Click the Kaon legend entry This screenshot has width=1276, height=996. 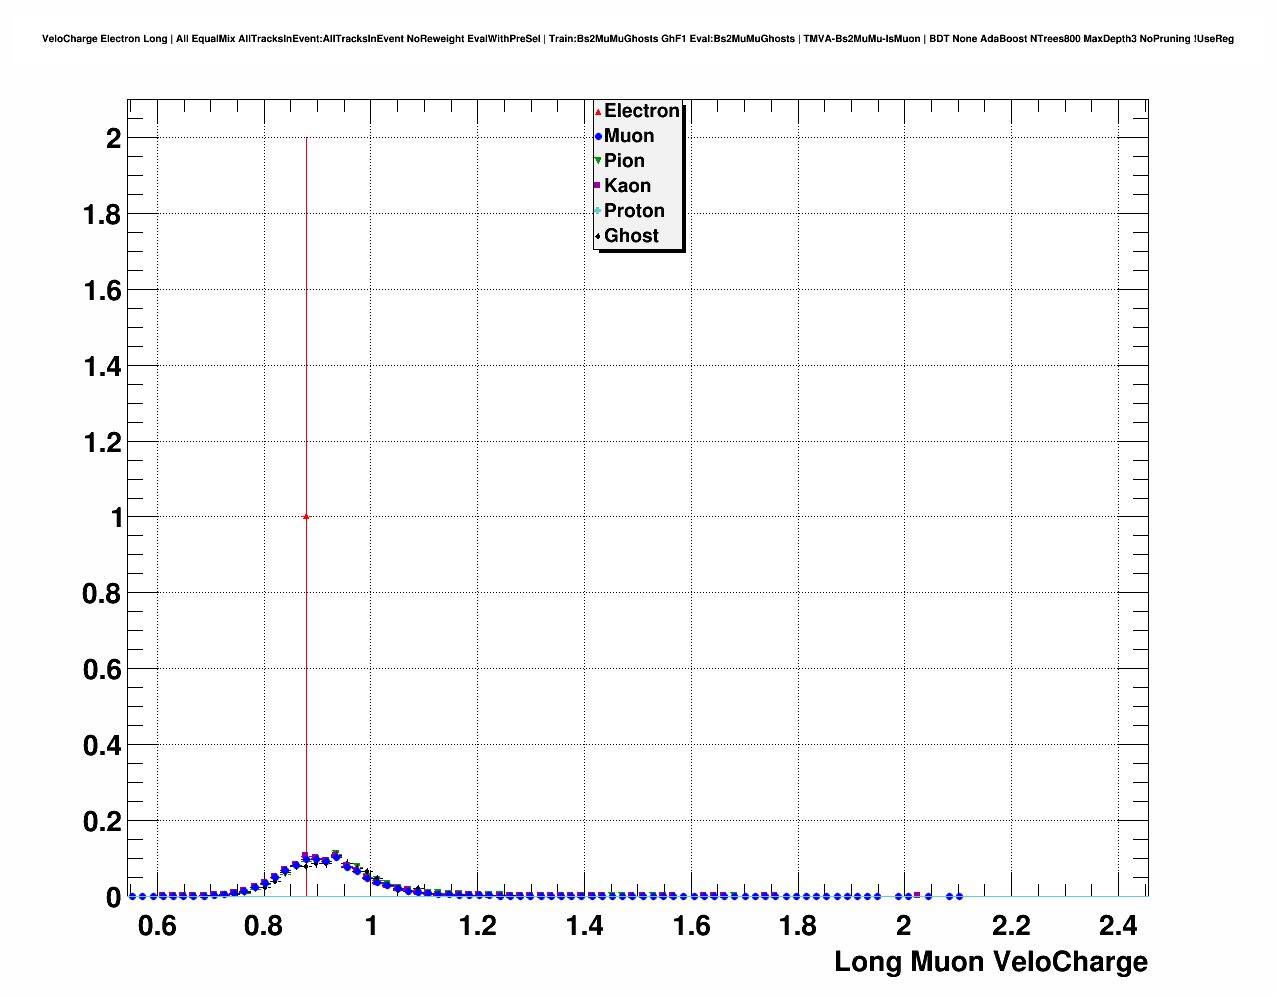click(623, 186)
